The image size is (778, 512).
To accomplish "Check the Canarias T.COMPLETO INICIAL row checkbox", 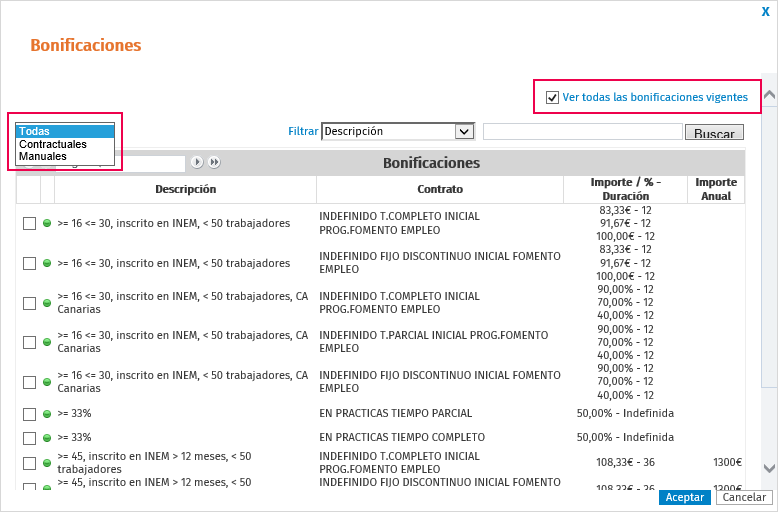I will tap(29, 303).
